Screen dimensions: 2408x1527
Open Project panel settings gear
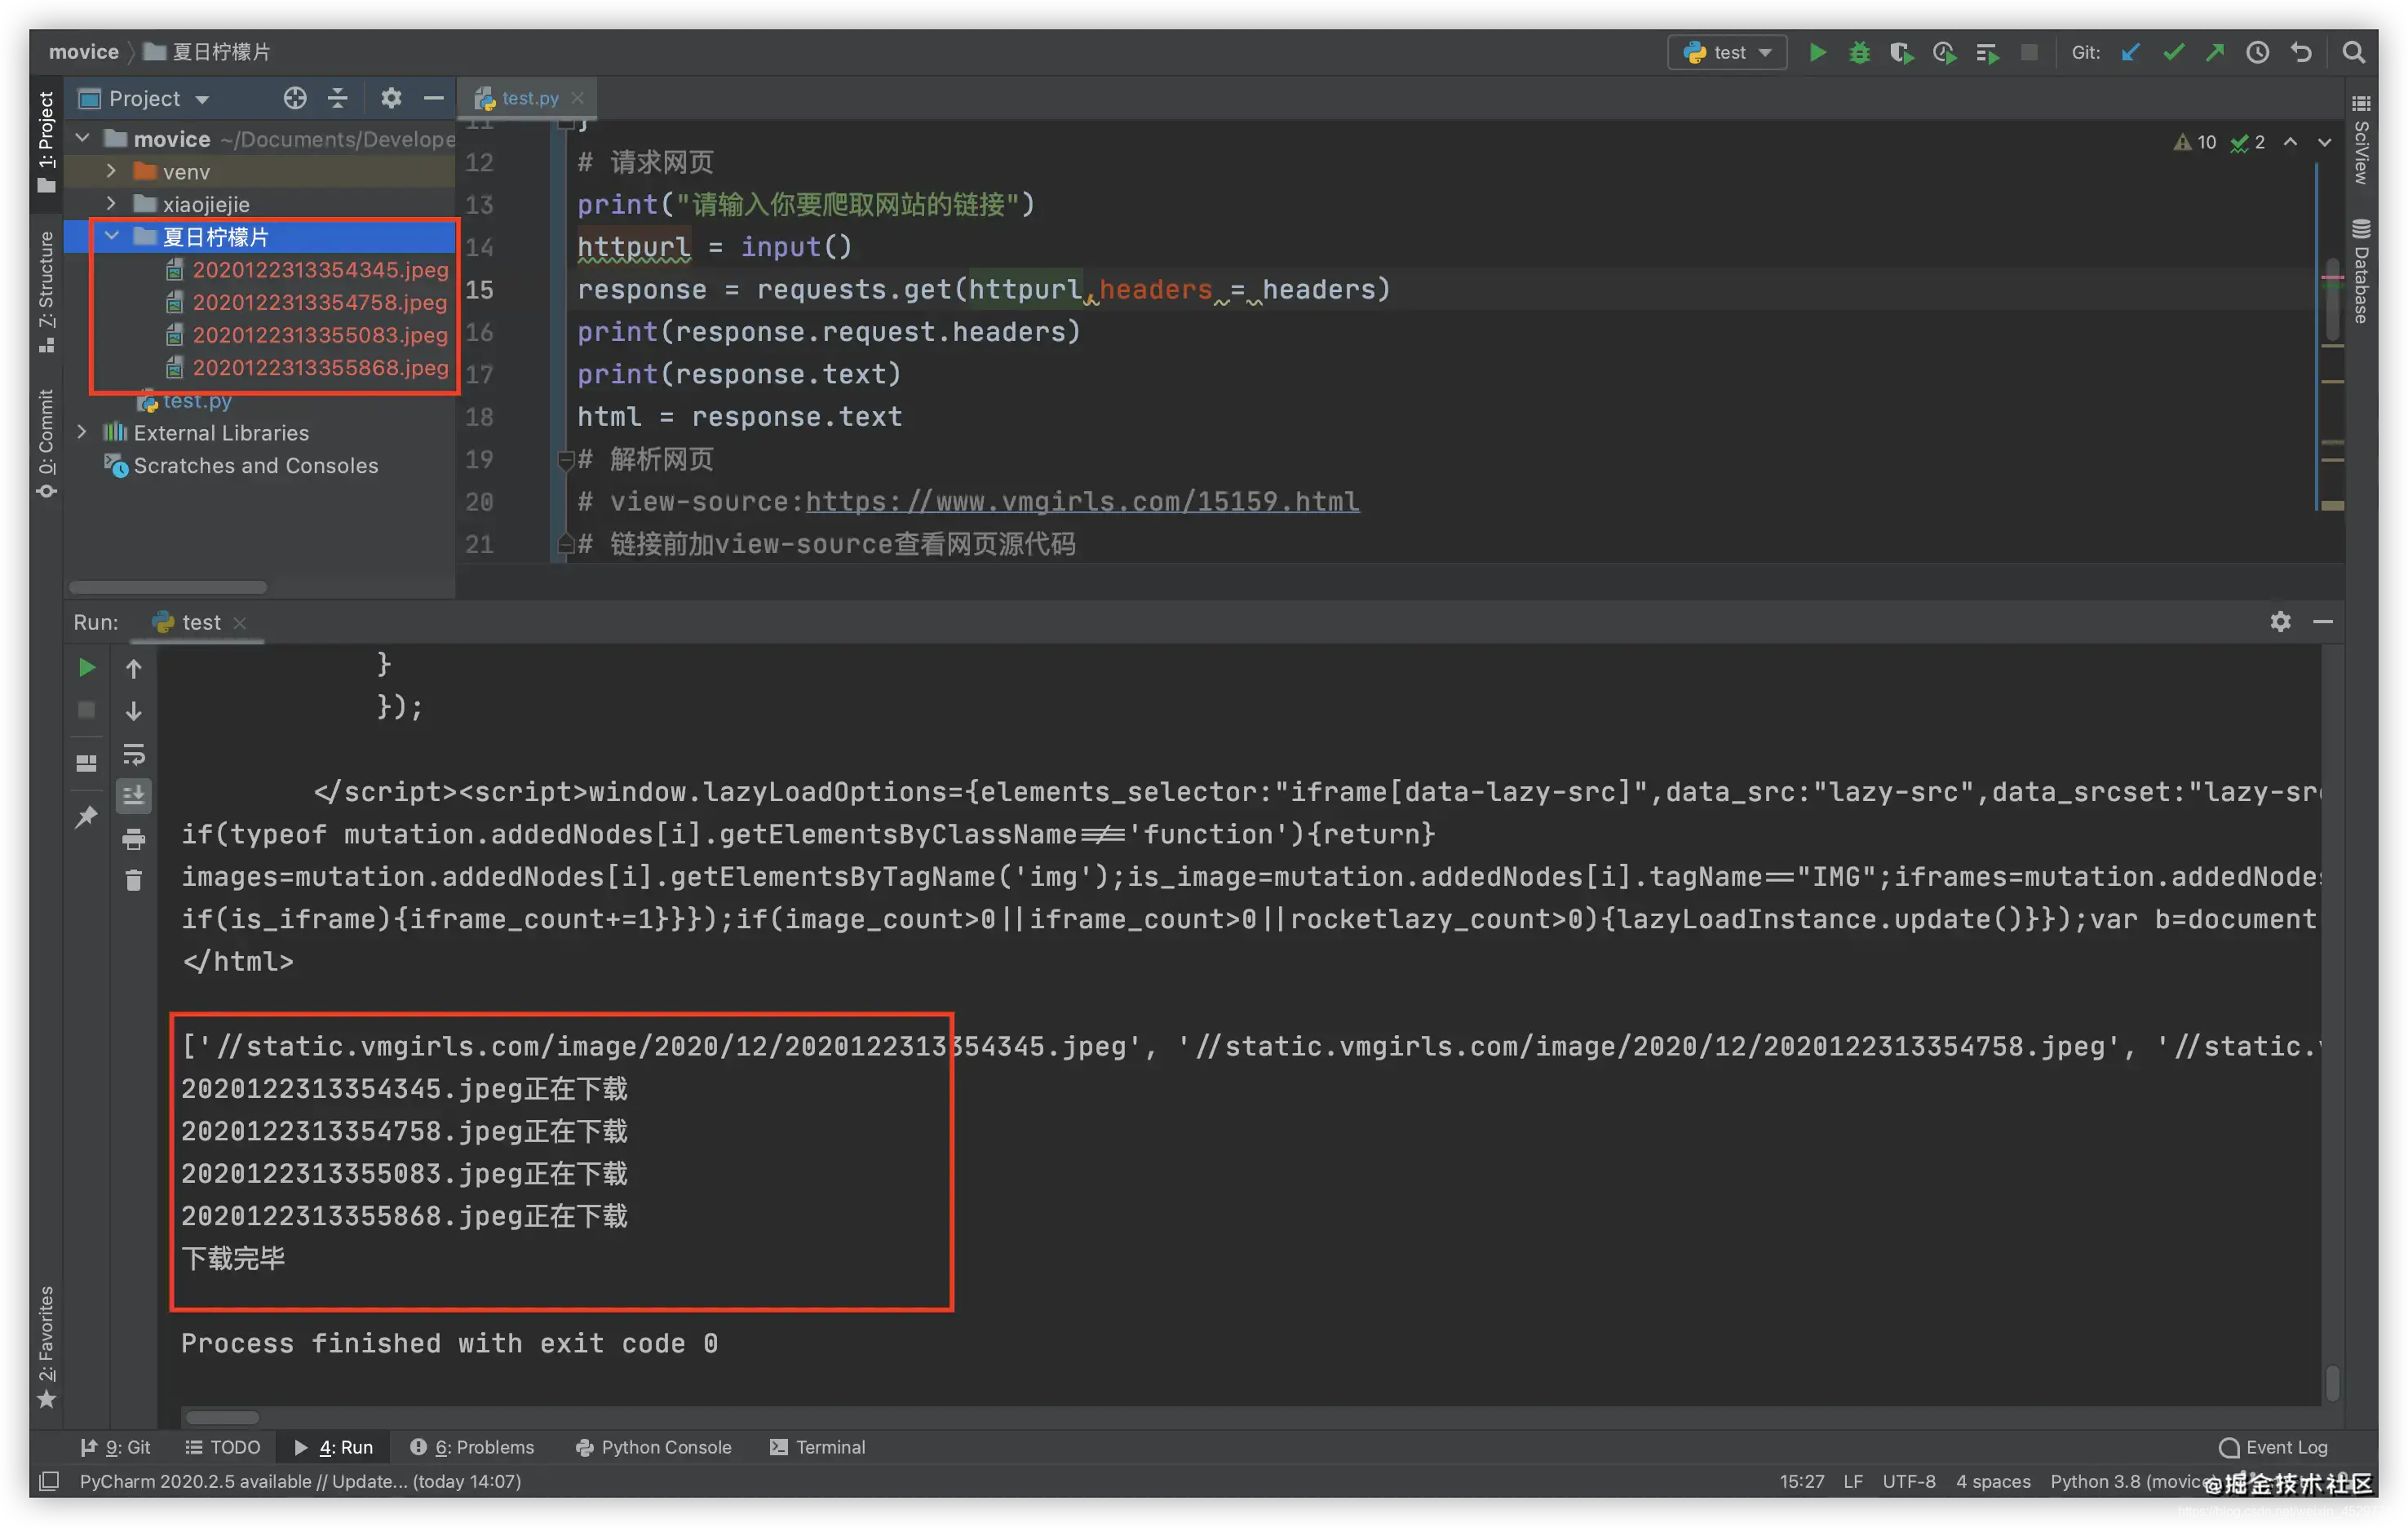pyautogui.click(x=391, y=98)
